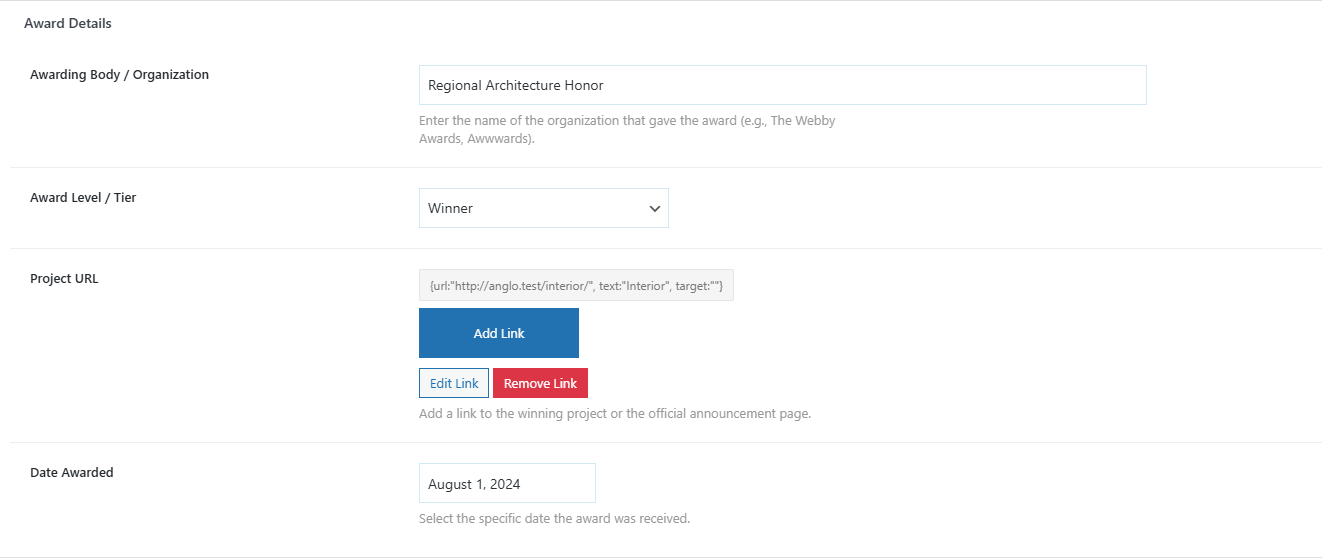Screen dimensions: 1322x559
Task: Open the Award Level / Tier dropdown
Action: (543, 208)
